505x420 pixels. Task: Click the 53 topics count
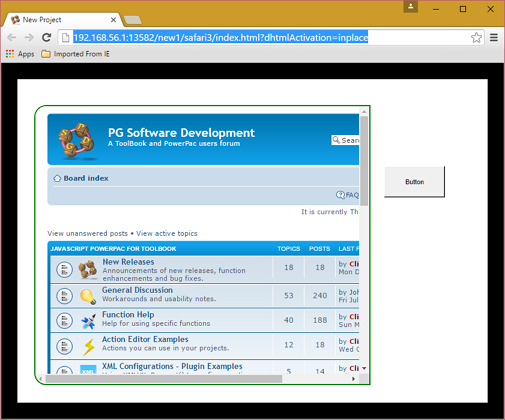289,296
